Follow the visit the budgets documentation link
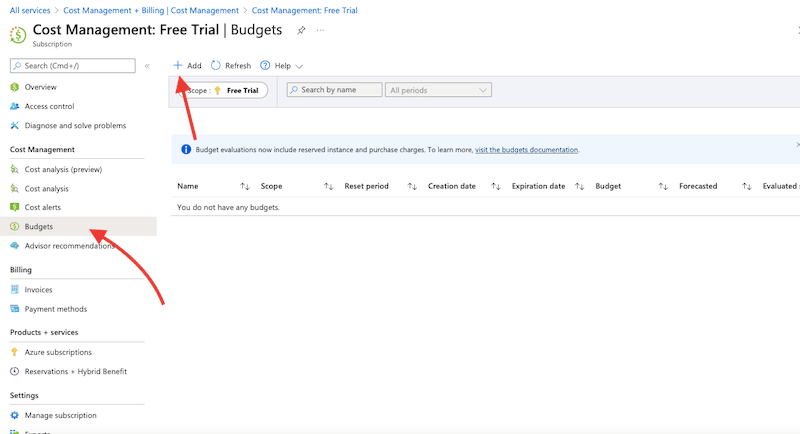 tap(526, 150)
